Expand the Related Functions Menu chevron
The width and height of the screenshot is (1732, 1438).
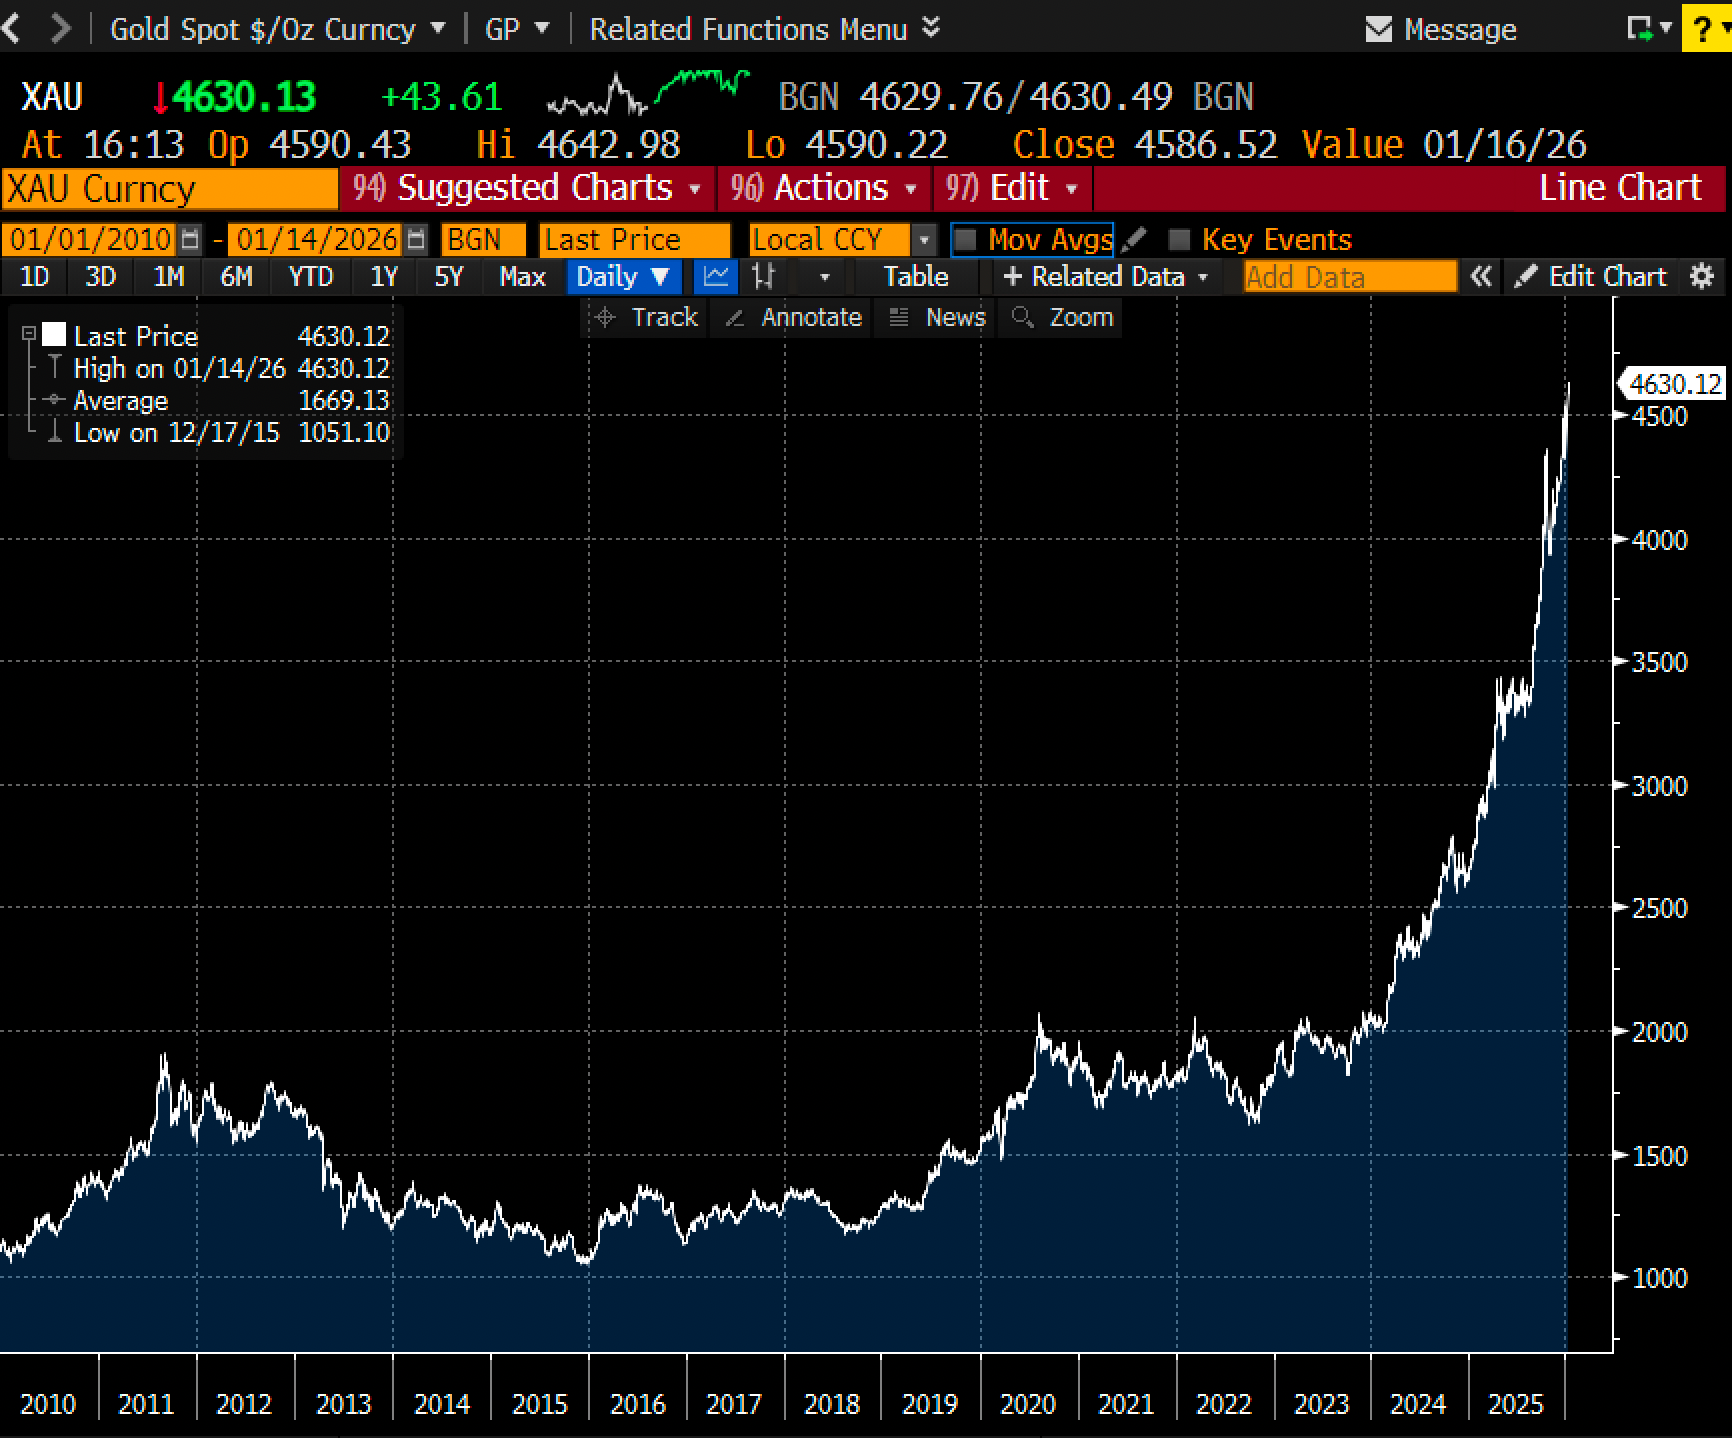[x=930, y=28]
